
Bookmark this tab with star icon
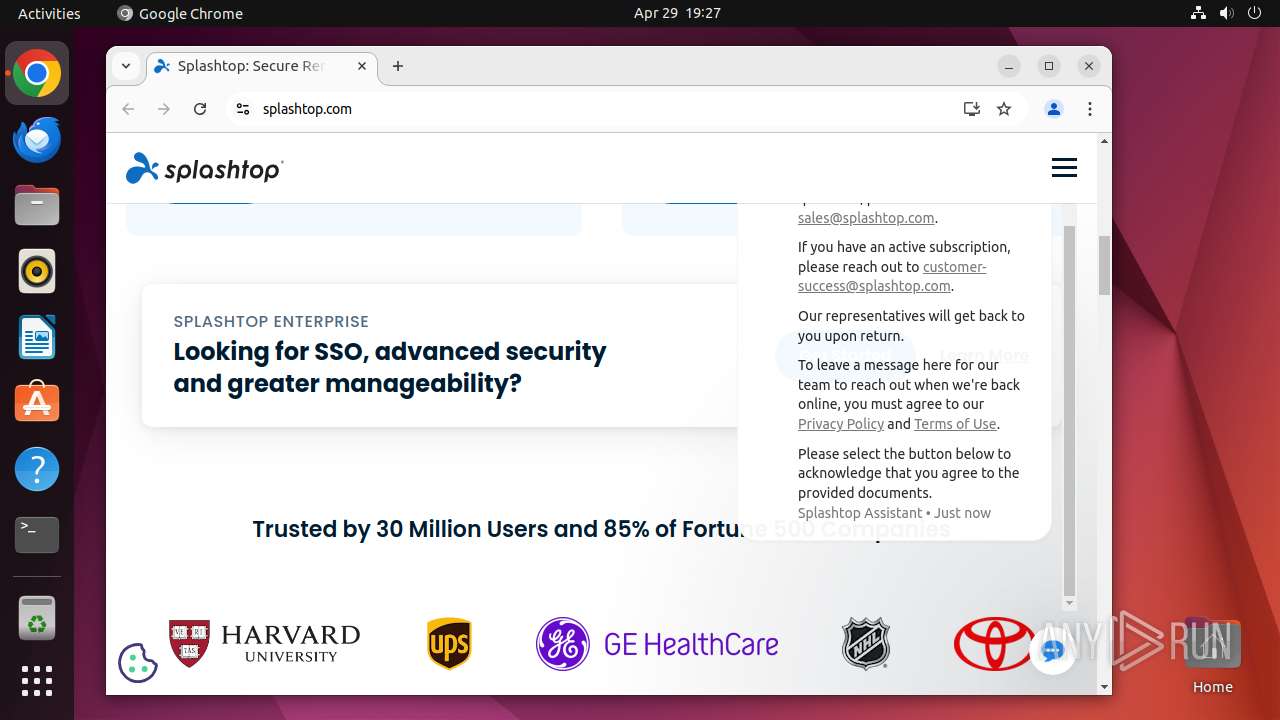click(1004, 109)
